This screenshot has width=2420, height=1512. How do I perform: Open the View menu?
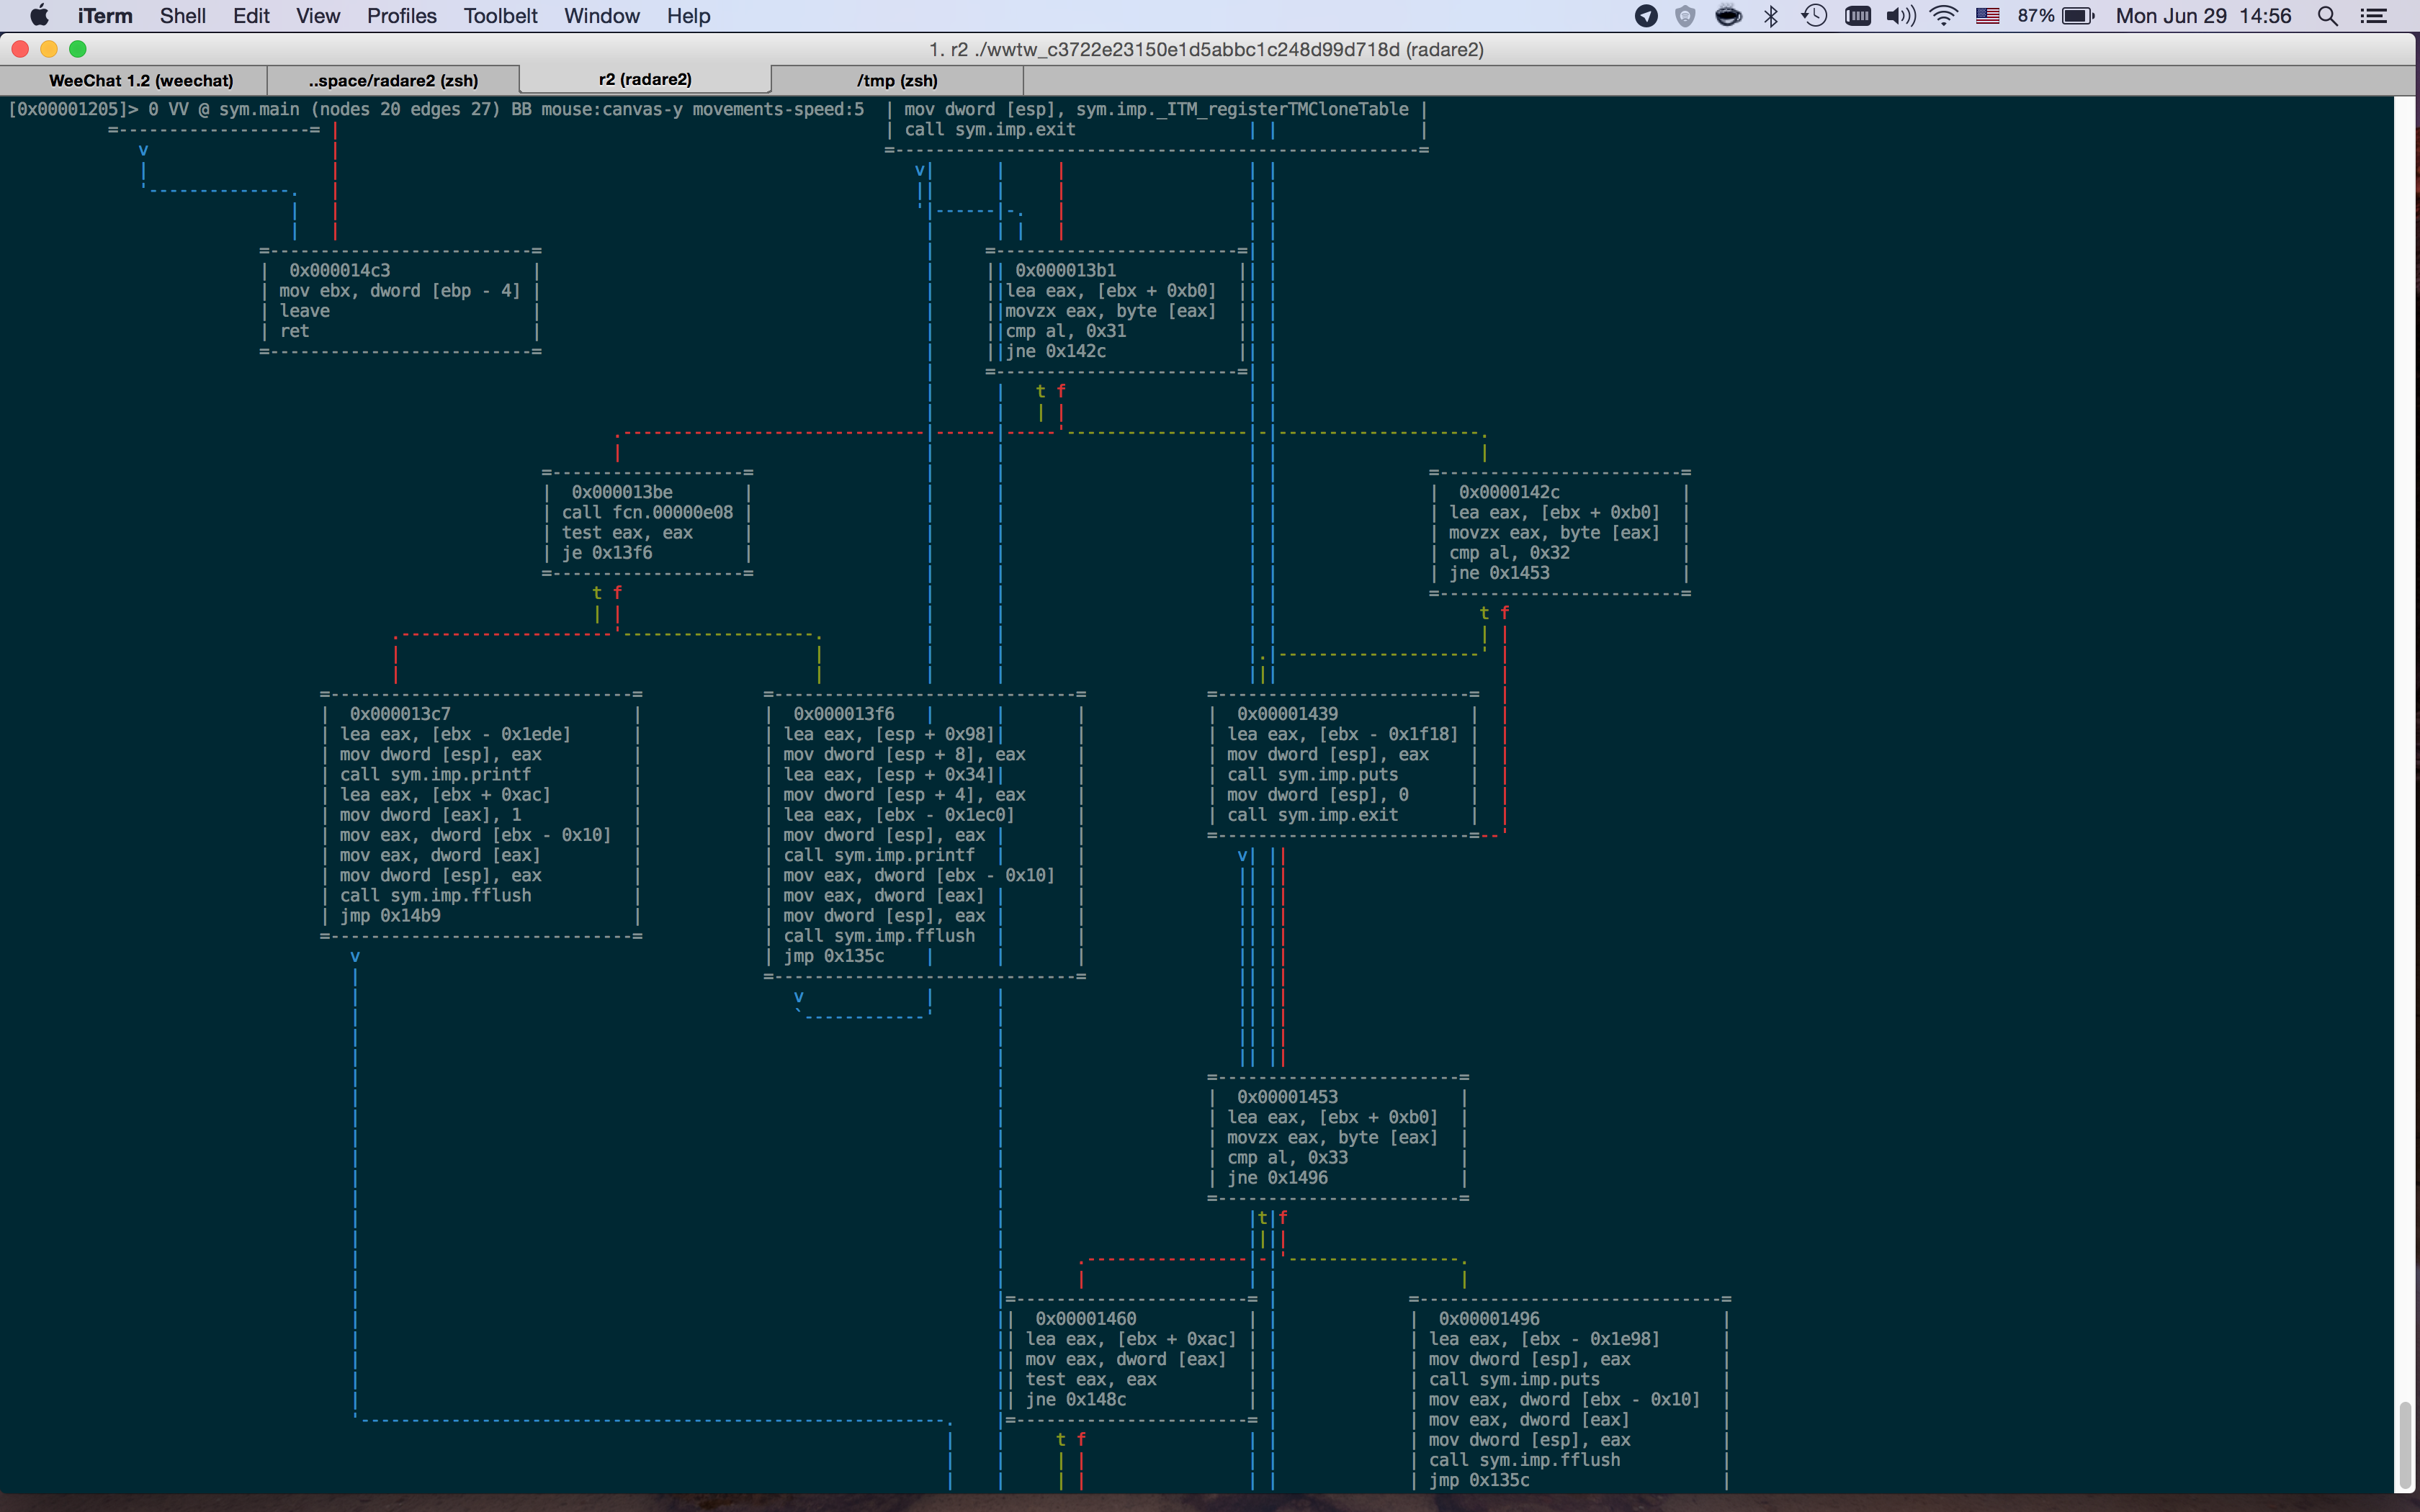point(318,15)
